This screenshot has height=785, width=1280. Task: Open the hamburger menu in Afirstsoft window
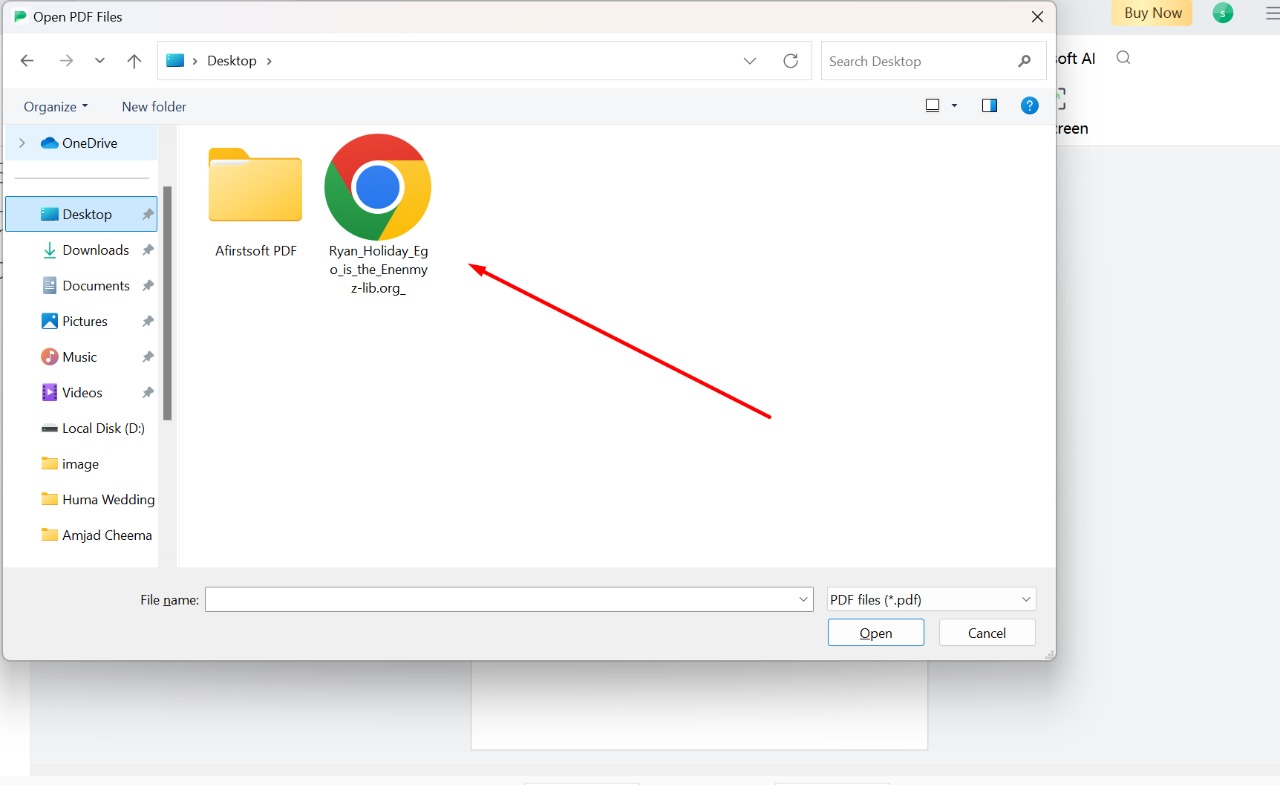tap(1272, 13)
